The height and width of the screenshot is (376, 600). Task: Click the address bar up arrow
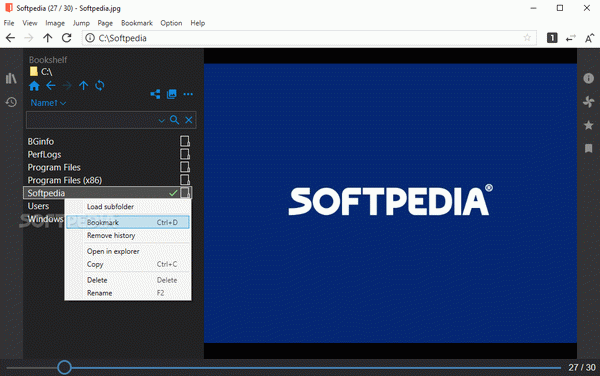click(47, 38)
